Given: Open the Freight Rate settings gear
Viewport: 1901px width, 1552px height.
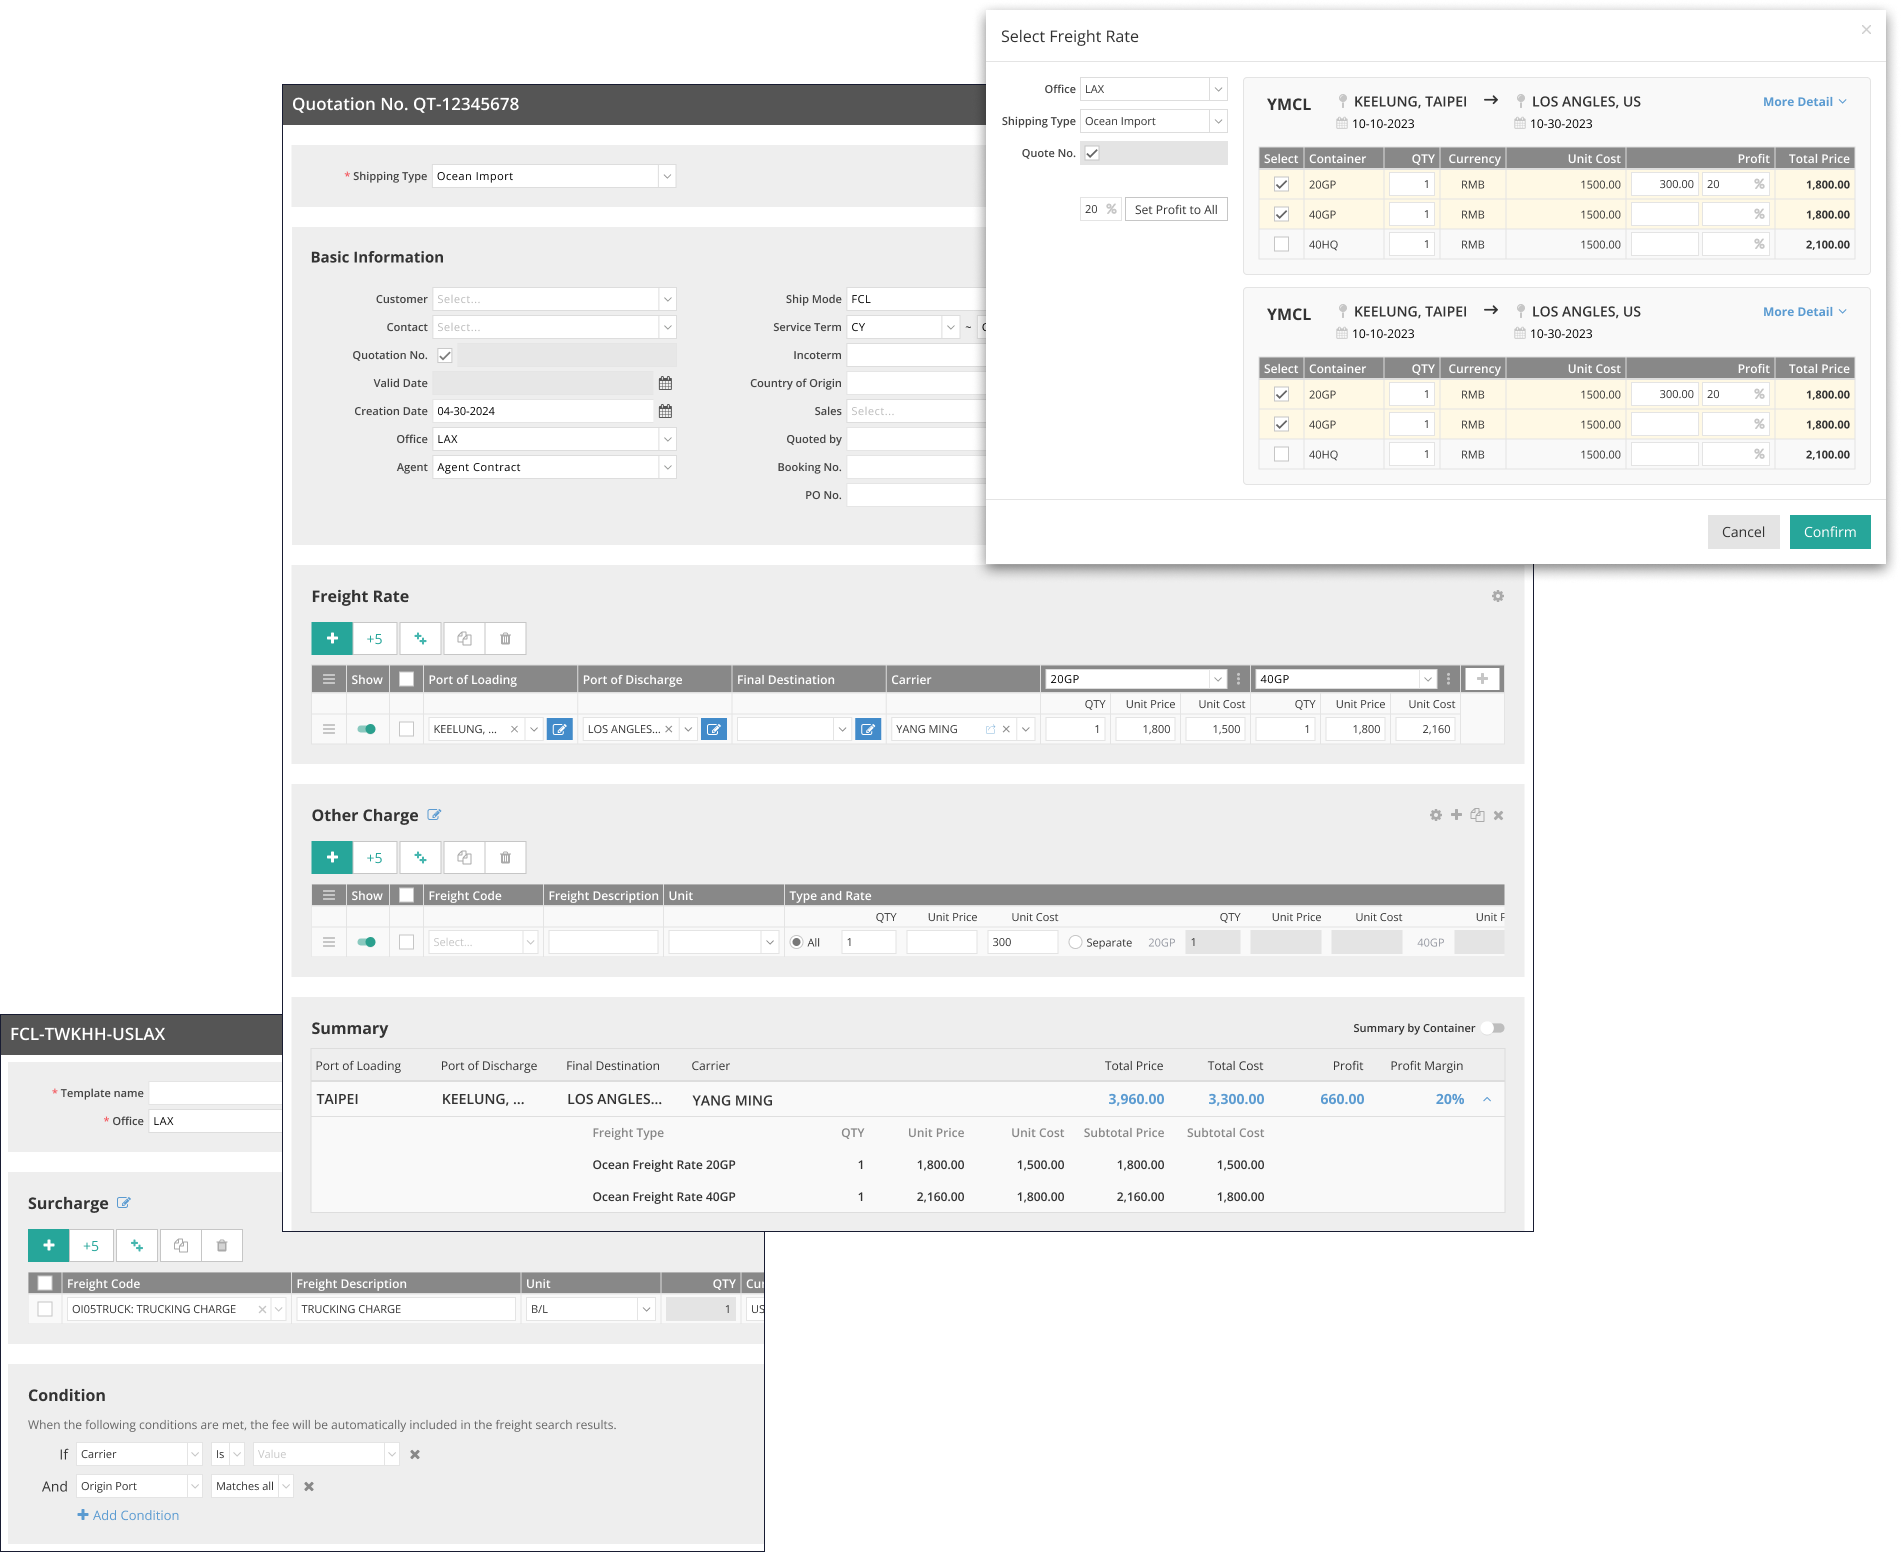Looking at the screenshot, I should pyautogui.click(x=1497, y=595).
